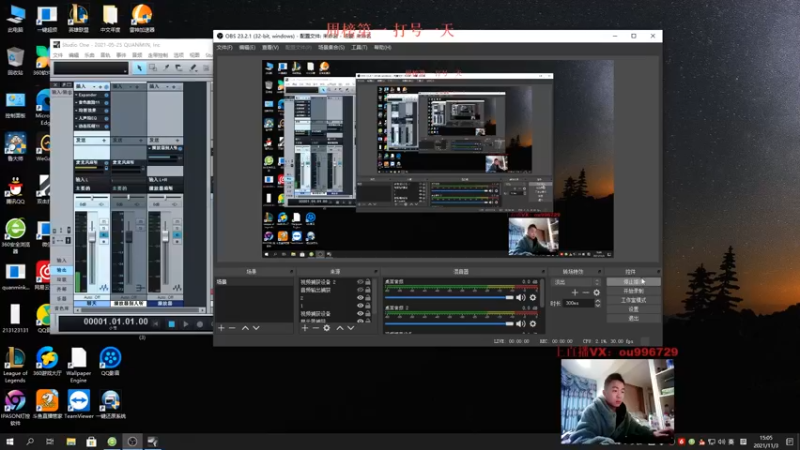Image resolution: width=800 pixels, height=450 pixels.
Task: Click 设置 button in OBS controls
Action: pos(633,309)
